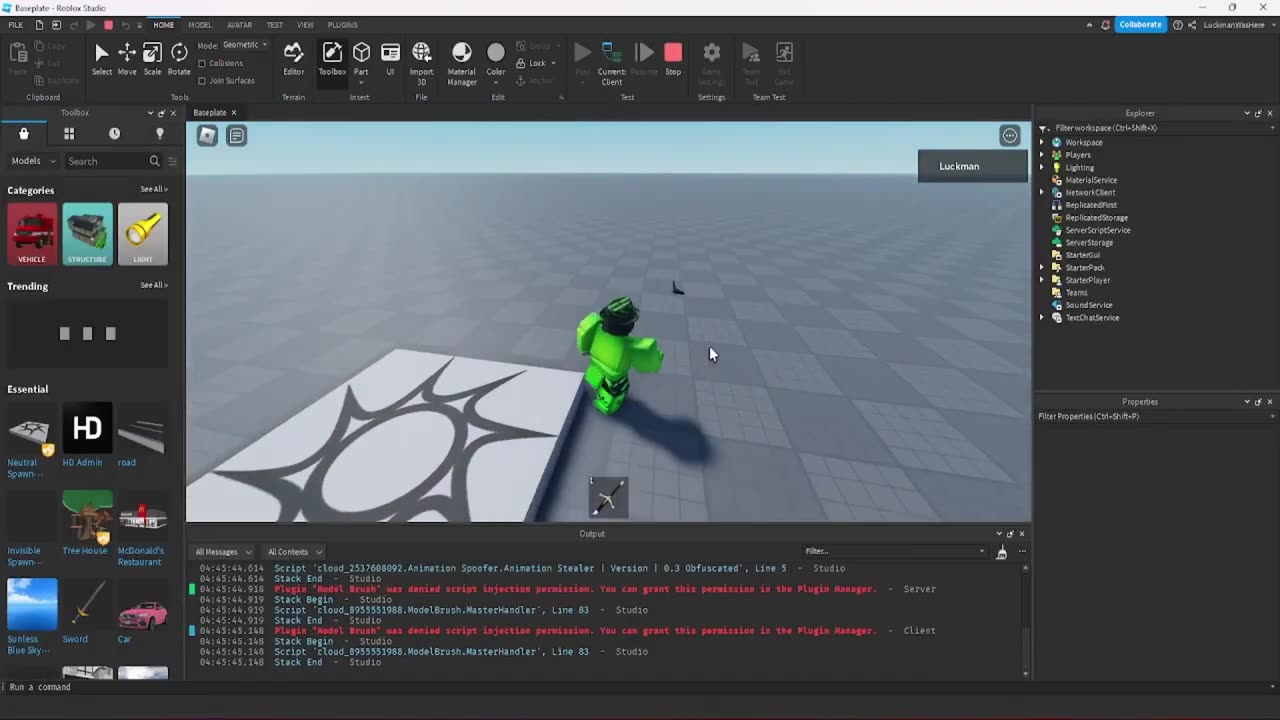Open Toolbox search filter options icon
The image size is (1280, 720).
172,161
